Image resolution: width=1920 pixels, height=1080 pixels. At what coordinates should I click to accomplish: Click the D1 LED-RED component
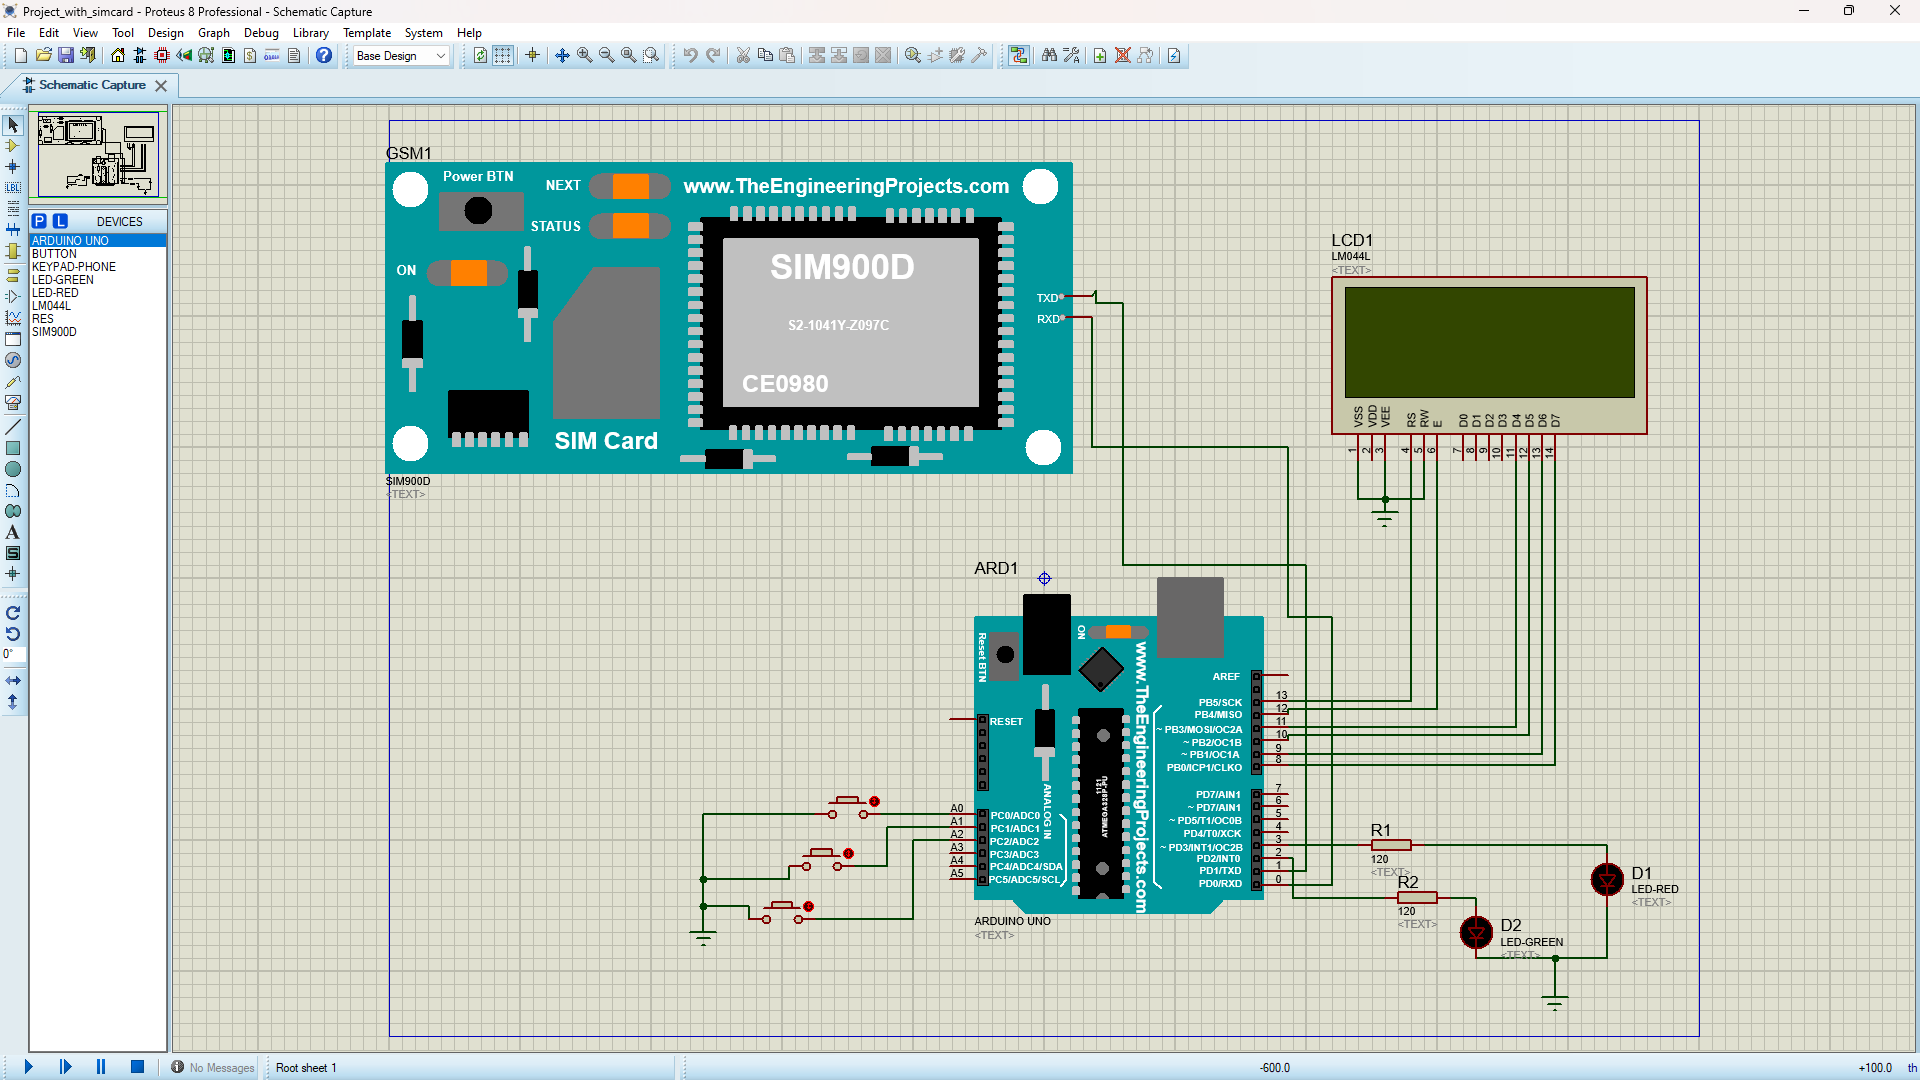(x=1607, y=879)
